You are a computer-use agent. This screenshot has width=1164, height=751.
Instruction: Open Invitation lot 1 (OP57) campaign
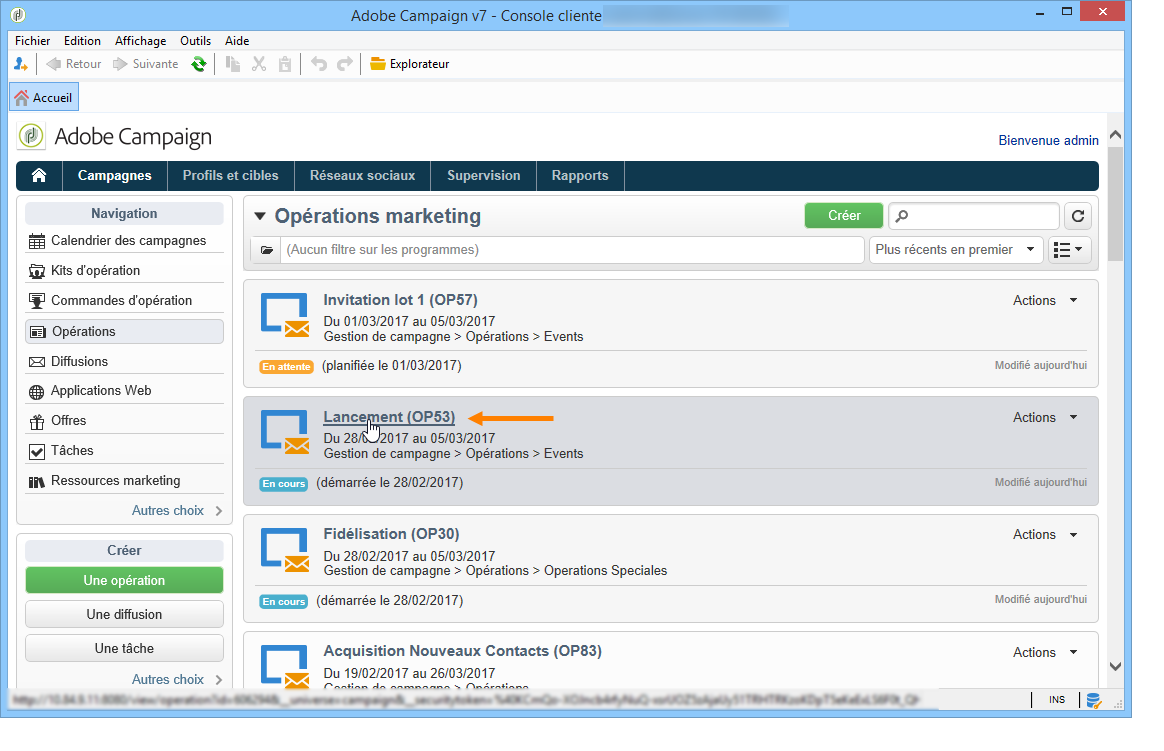pos(400,300)
